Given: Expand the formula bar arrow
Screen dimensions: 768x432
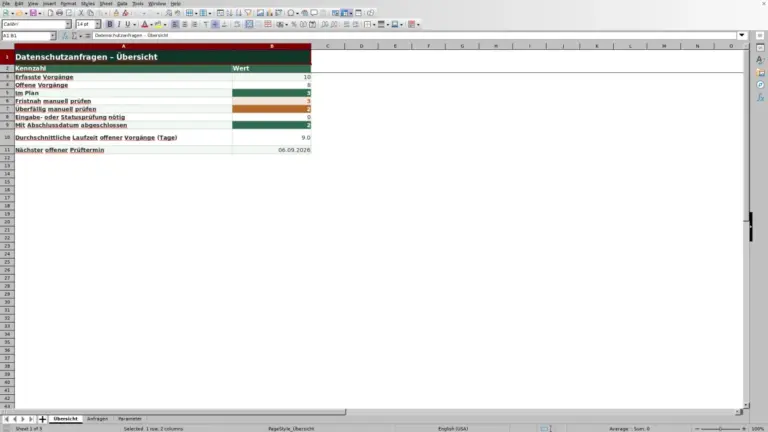Looking at the screenshot, I should tap(742, 35).
